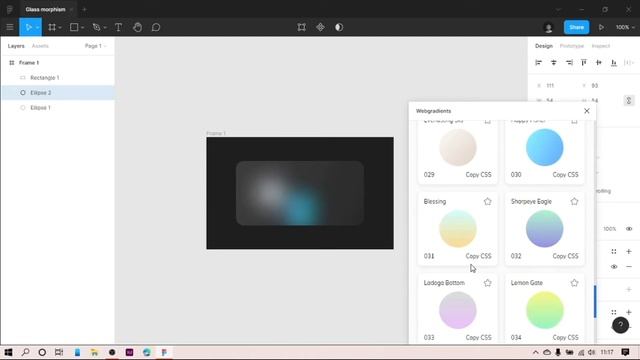Pick the Lemon Gate gradient swatch
The width and height of the screenshot is (640, 360).
[x=544, y=310]
